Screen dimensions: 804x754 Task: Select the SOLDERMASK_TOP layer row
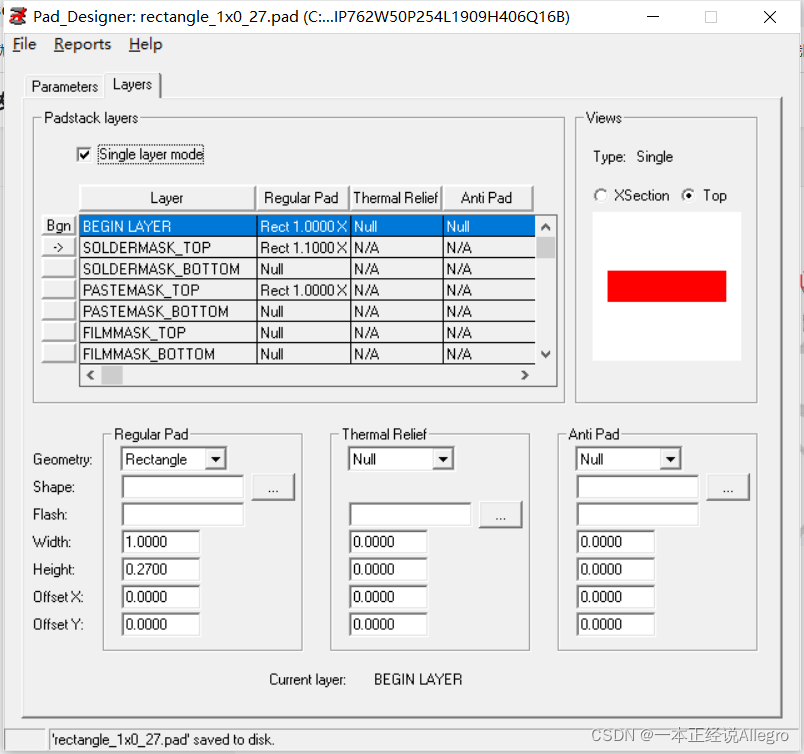click(307, 248)
